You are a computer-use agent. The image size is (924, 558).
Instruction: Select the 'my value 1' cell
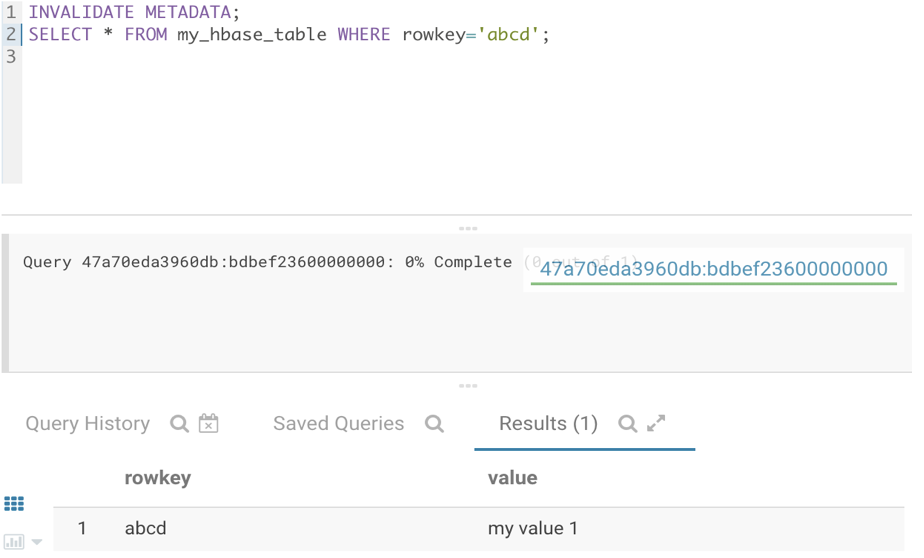[533, 528]
